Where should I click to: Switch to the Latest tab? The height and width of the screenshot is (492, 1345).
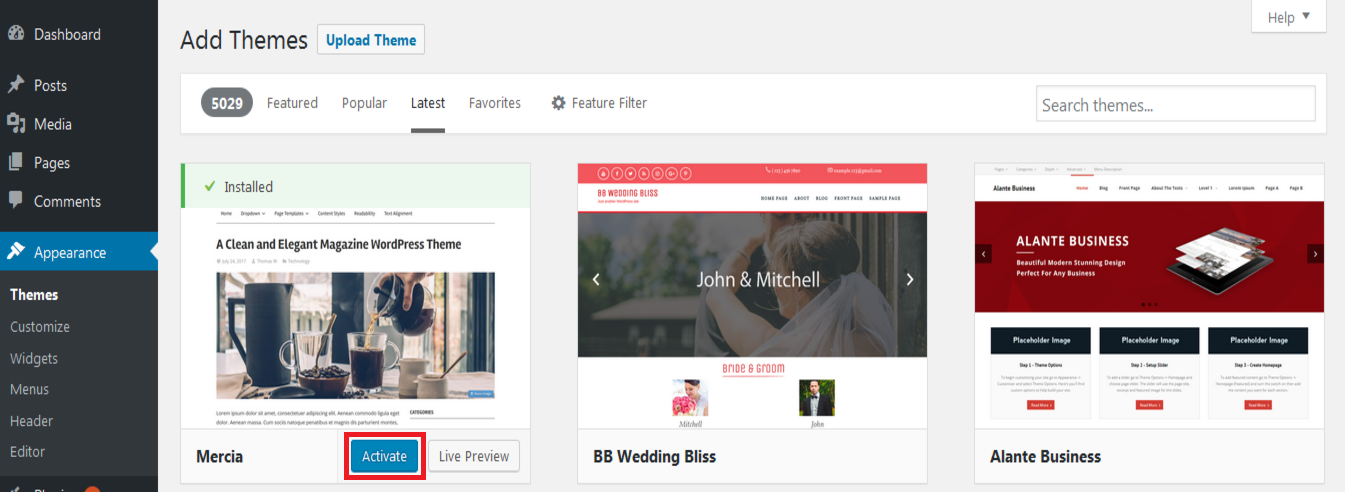click(428, 103)
